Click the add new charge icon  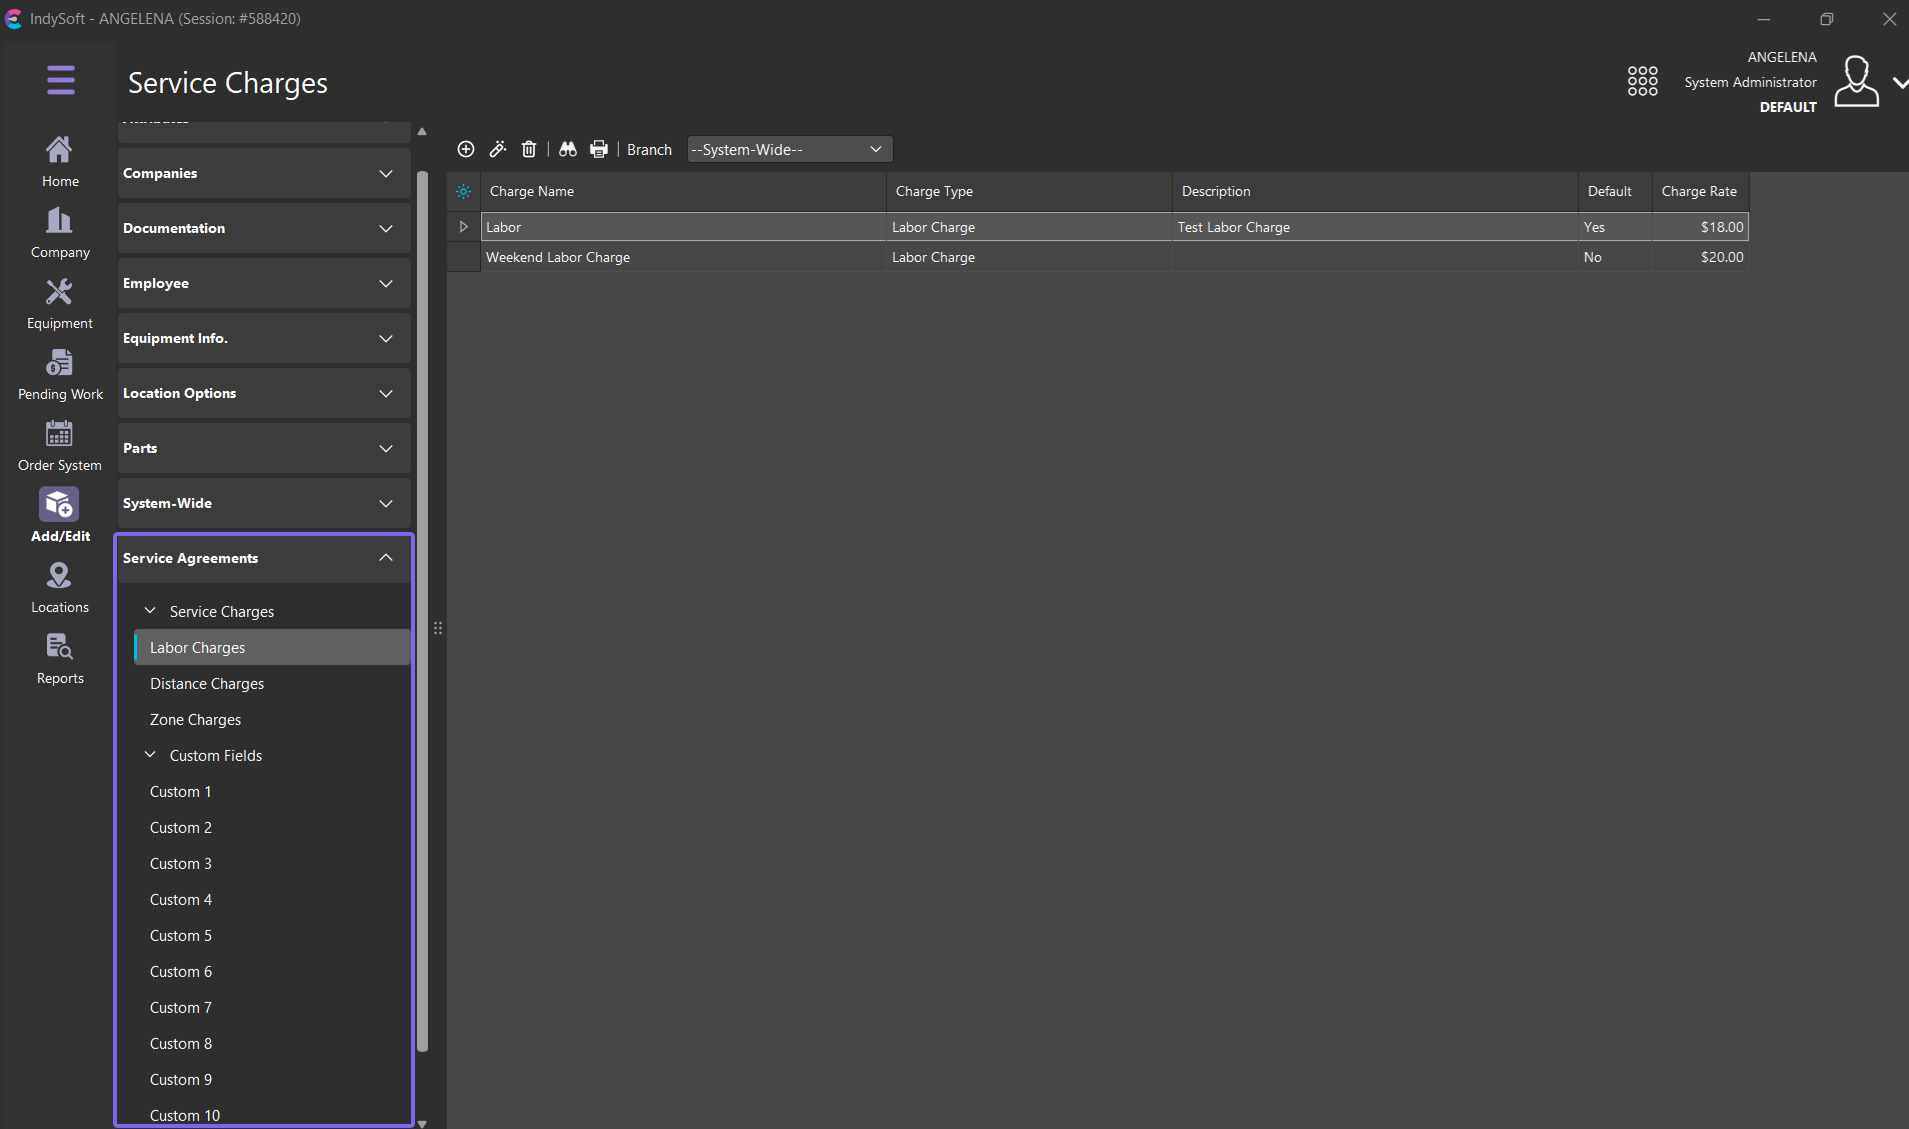tap(466, 149)
